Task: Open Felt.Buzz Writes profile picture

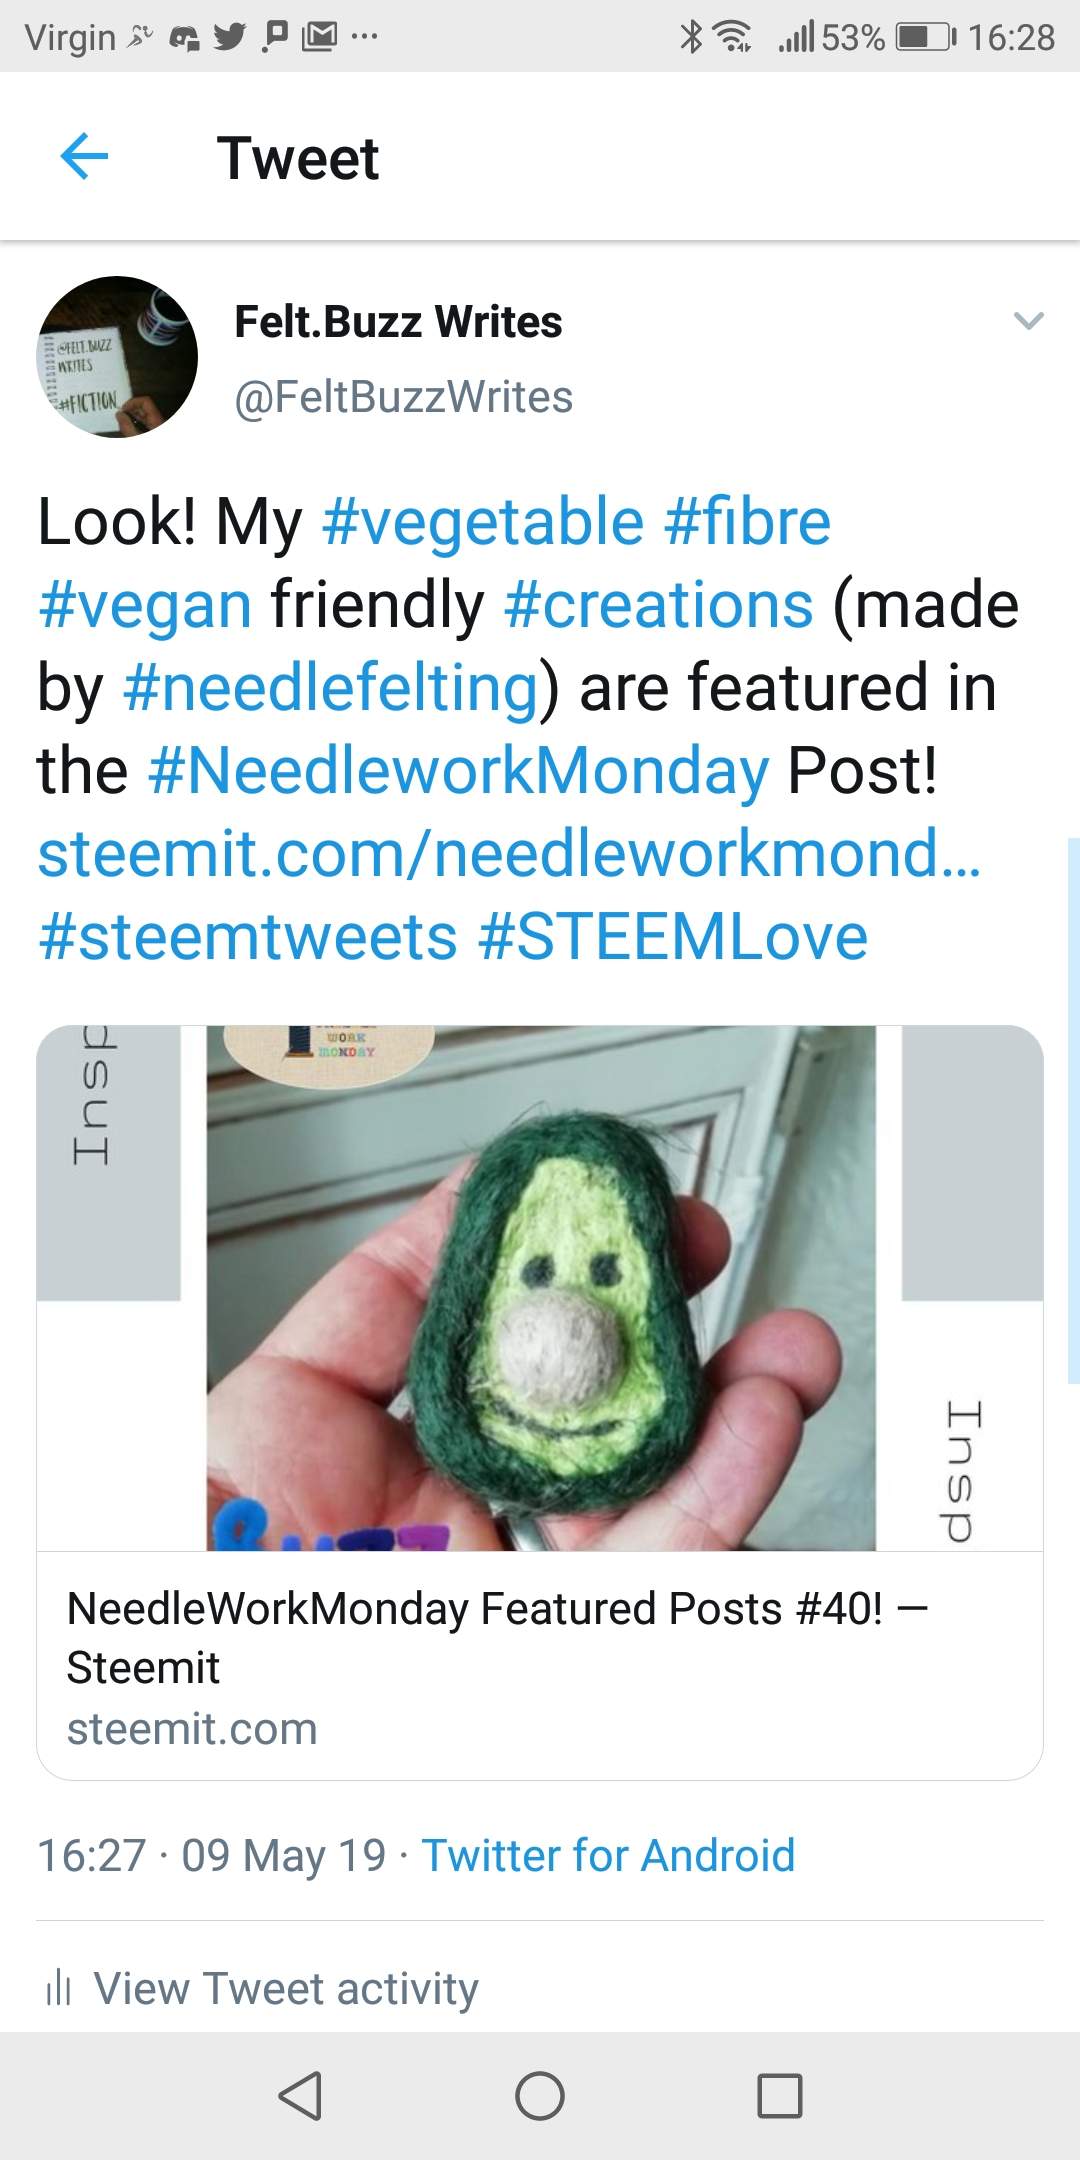Action: click(x=117, y=357)
